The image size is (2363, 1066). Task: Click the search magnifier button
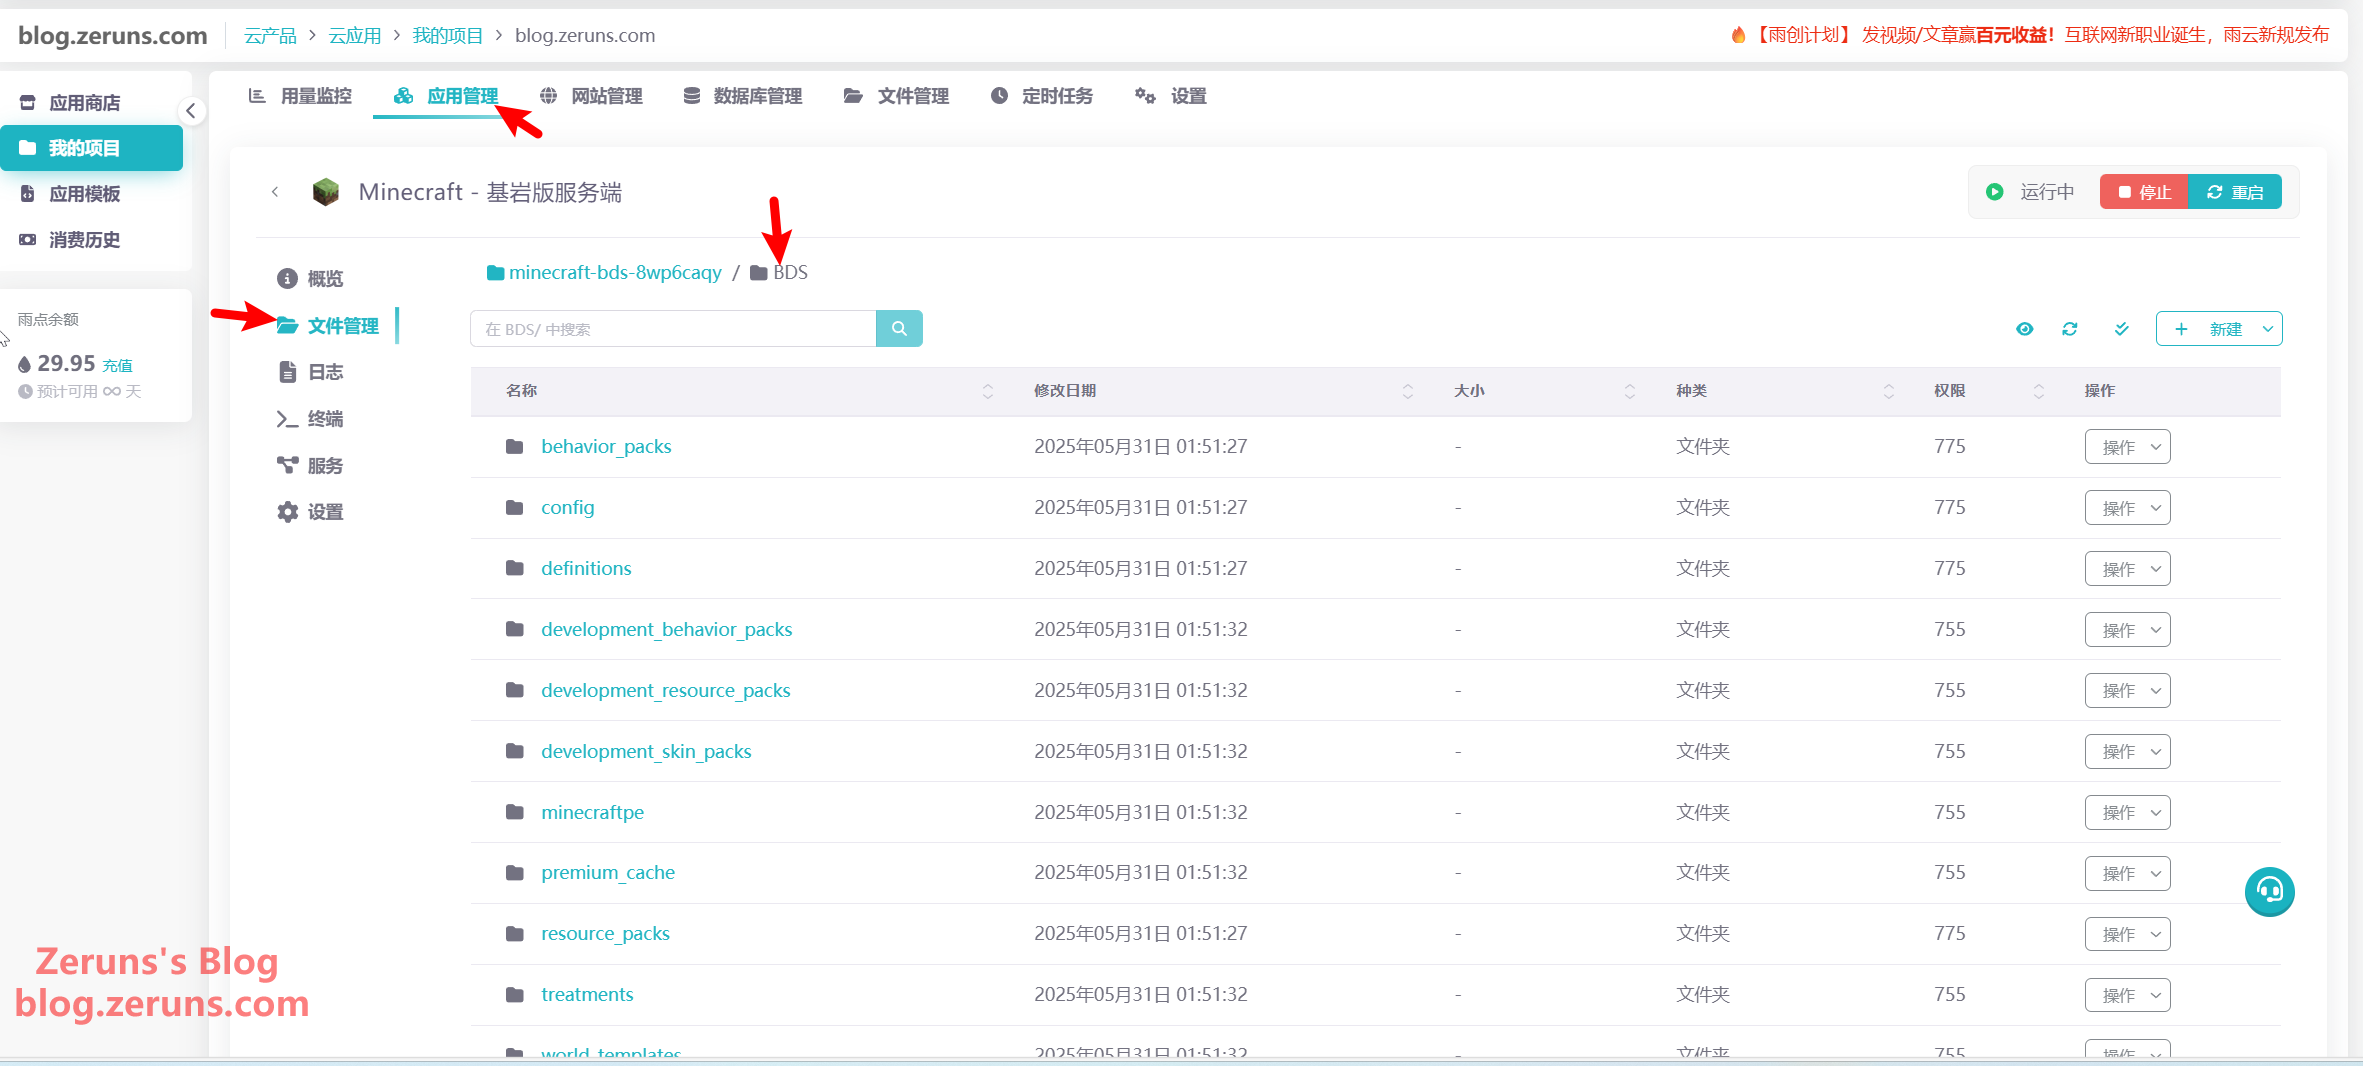898,329
